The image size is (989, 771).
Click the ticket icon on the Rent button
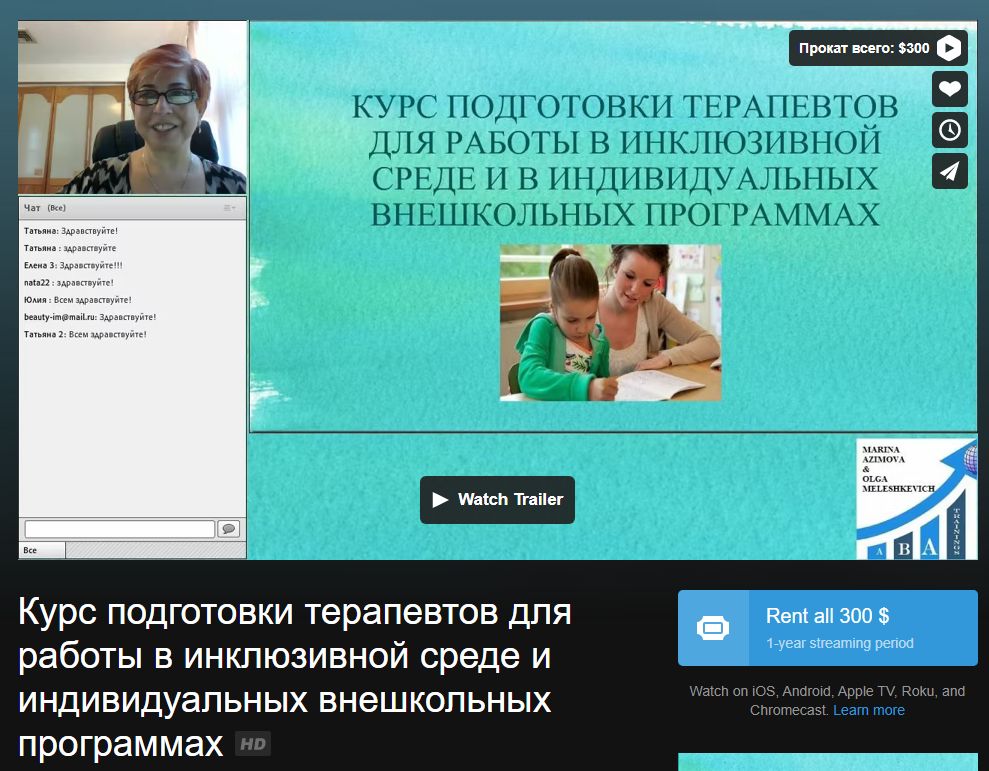(x=712, y=628)
